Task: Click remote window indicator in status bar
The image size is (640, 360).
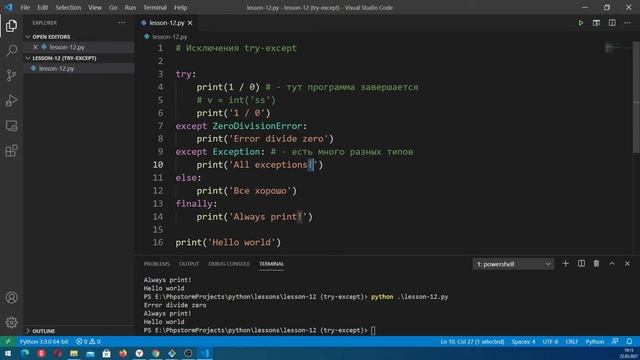Action: pos(8,341)
